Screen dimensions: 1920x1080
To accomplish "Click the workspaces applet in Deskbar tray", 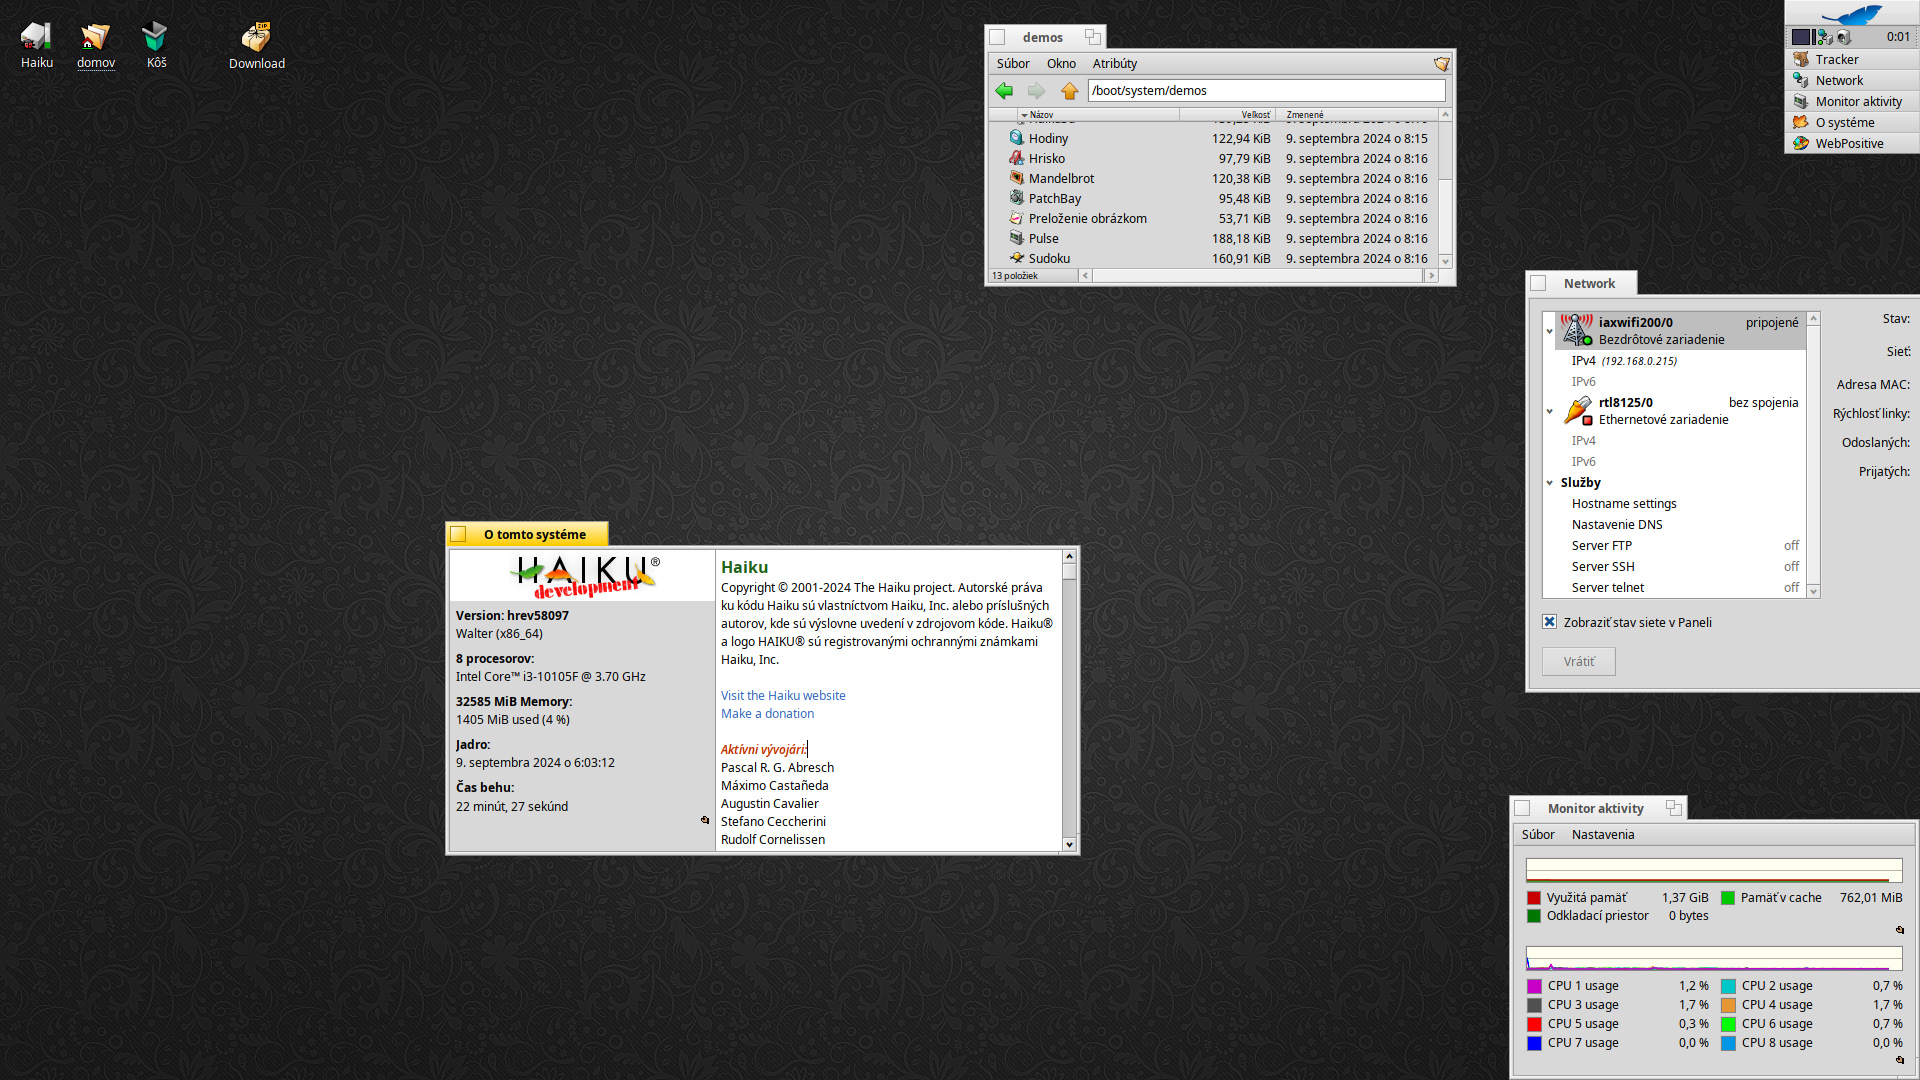I will pos(1801,37).
